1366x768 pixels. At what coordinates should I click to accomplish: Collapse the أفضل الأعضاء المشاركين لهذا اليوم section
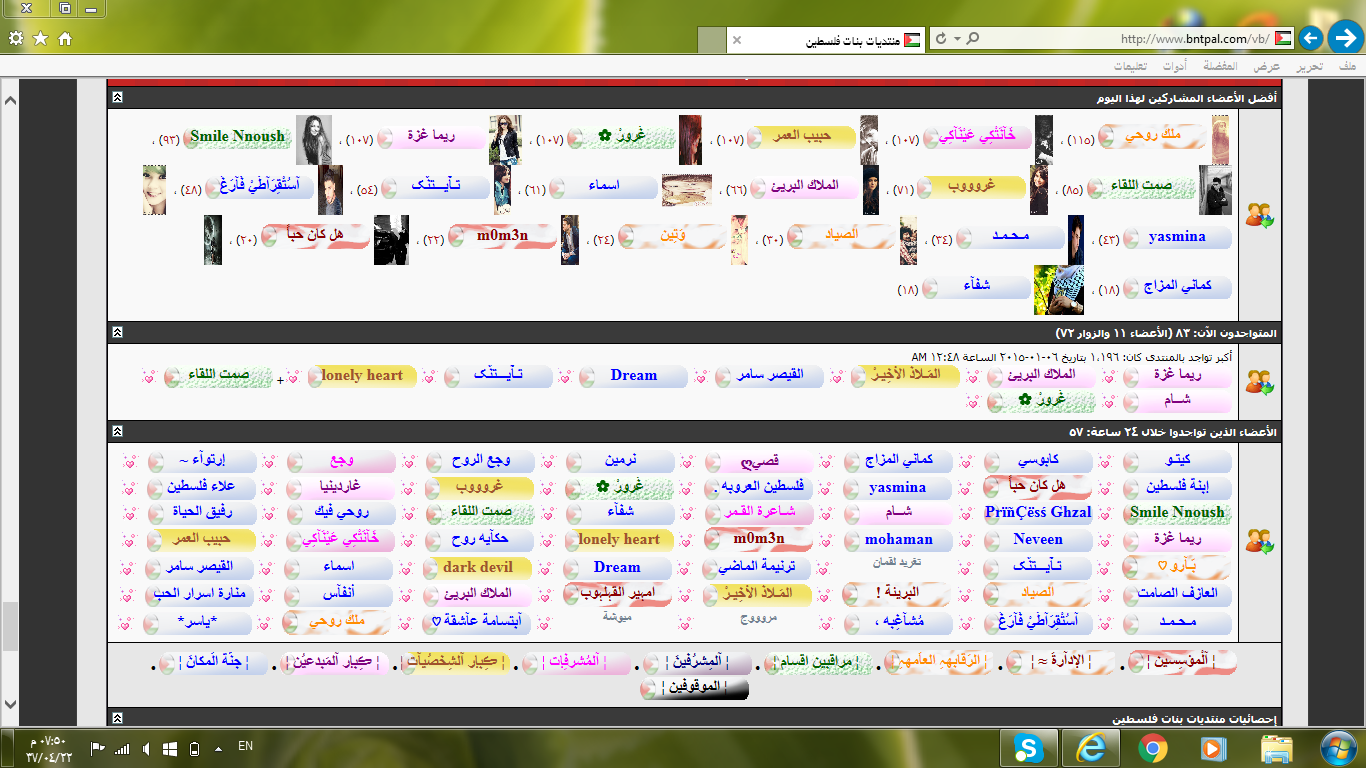click(x=117, y=97)
